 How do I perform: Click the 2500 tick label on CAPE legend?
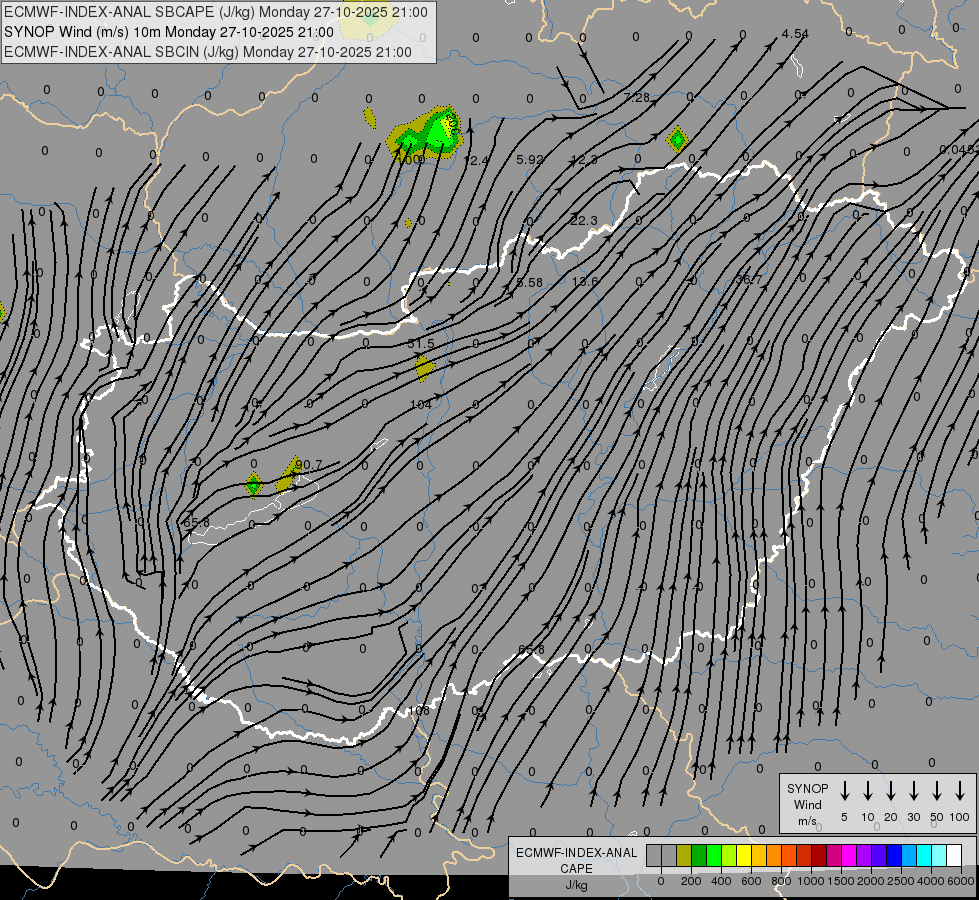click(x=901, y=881)
